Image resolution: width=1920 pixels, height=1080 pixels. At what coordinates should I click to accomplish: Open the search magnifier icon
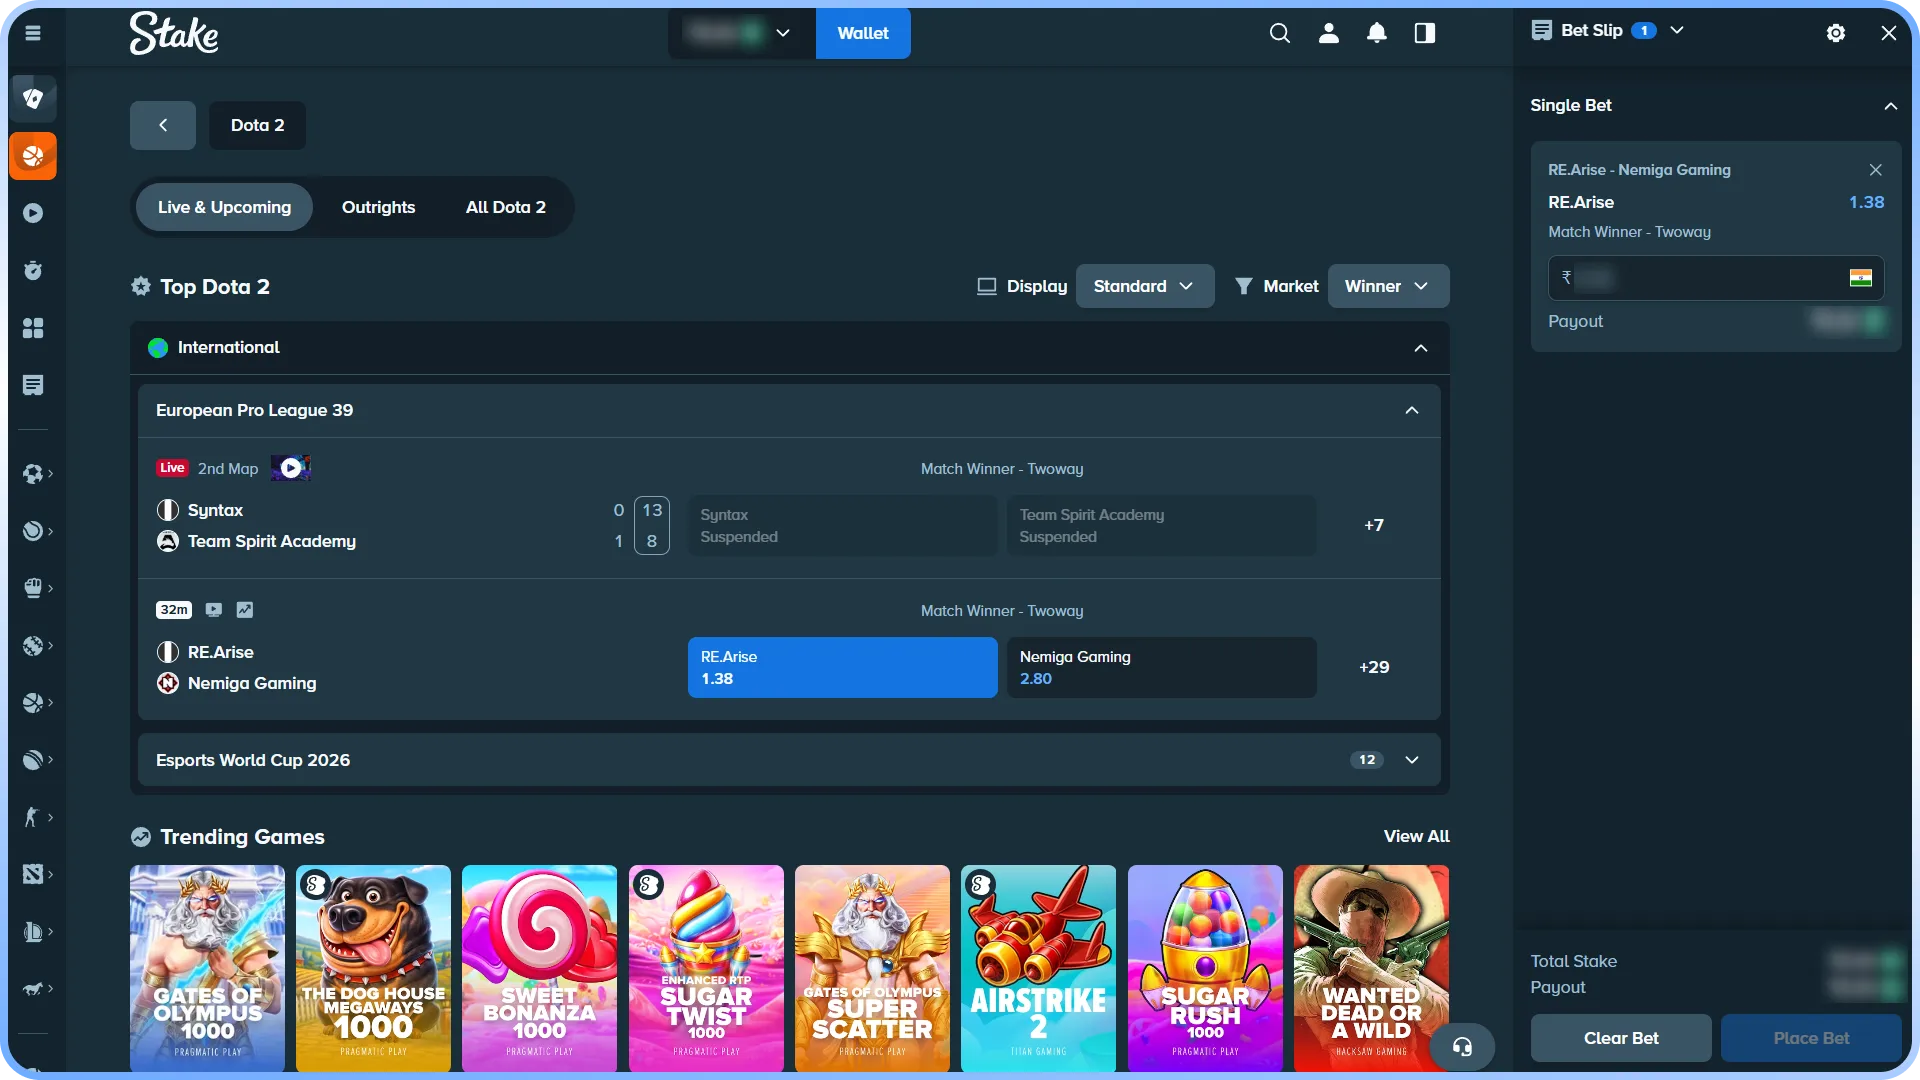(1279, 33)
